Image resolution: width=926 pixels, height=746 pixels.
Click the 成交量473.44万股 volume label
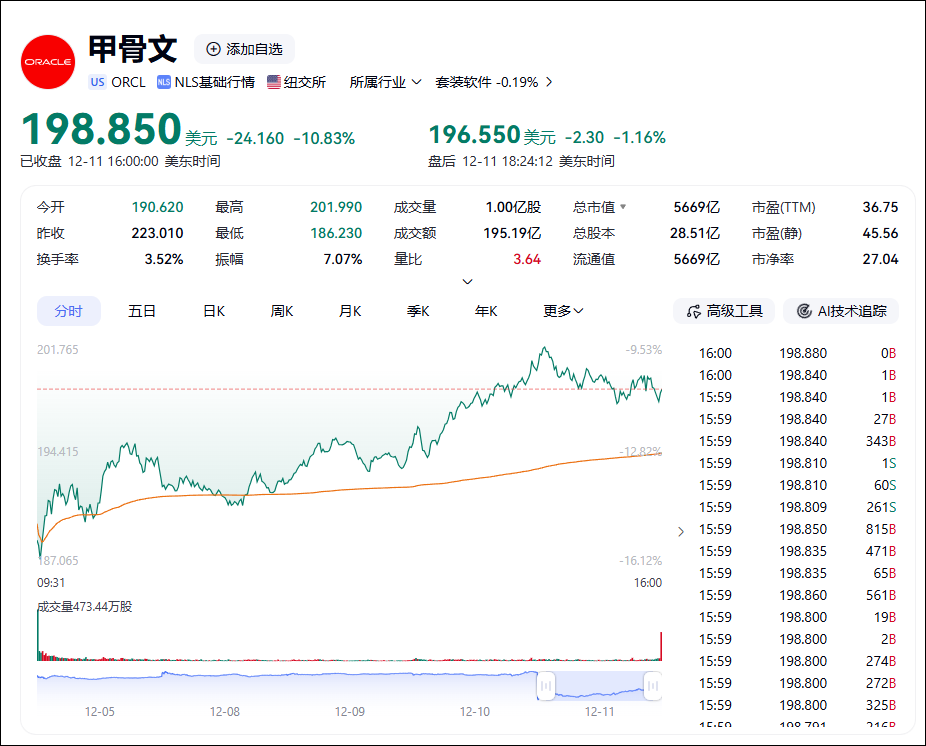click(x=84, y=607)
